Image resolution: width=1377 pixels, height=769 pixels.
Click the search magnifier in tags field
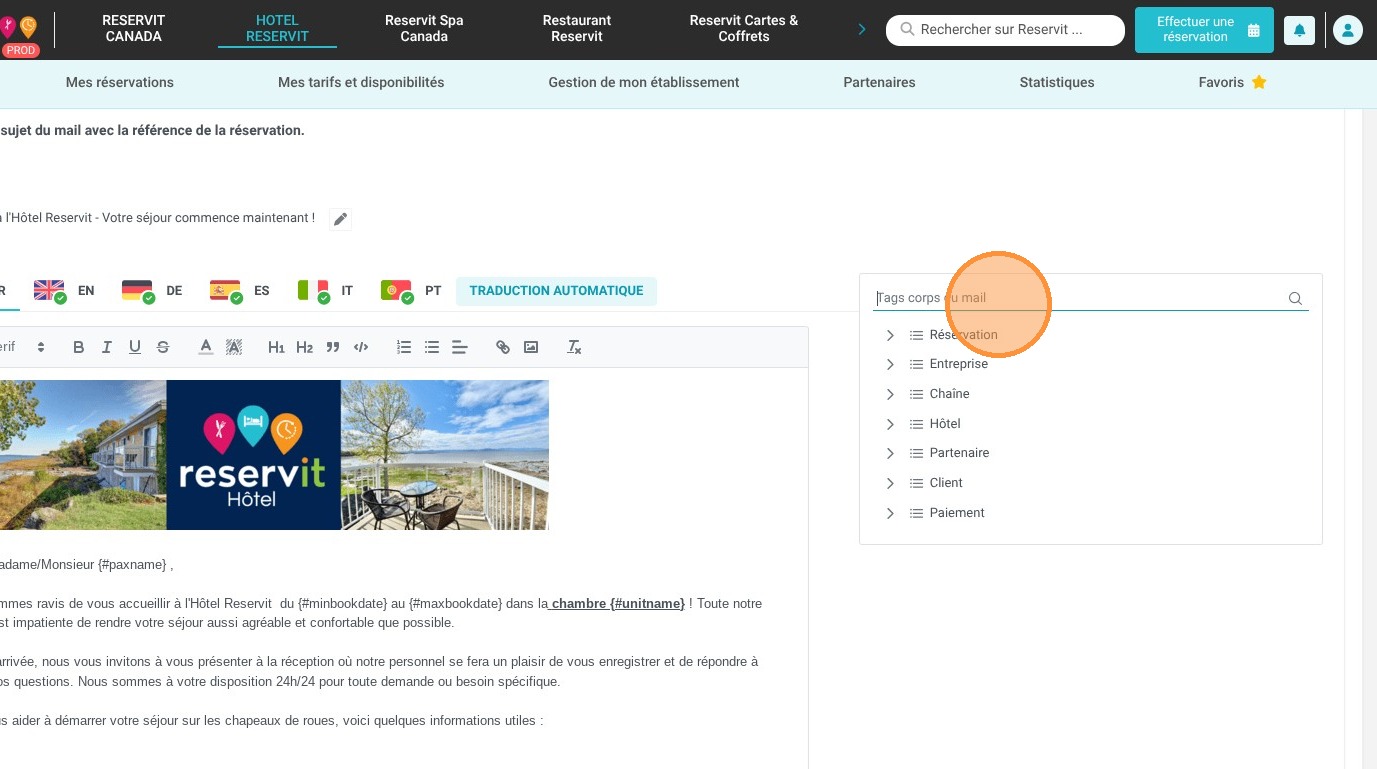(1295, 298)
